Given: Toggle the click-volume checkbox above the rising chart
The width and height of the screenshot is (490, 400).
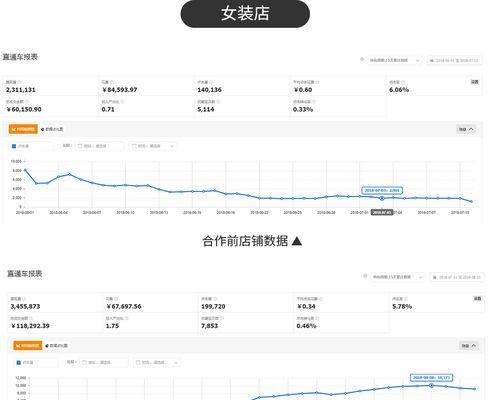Looking at the screenshot, I should 19,362.
